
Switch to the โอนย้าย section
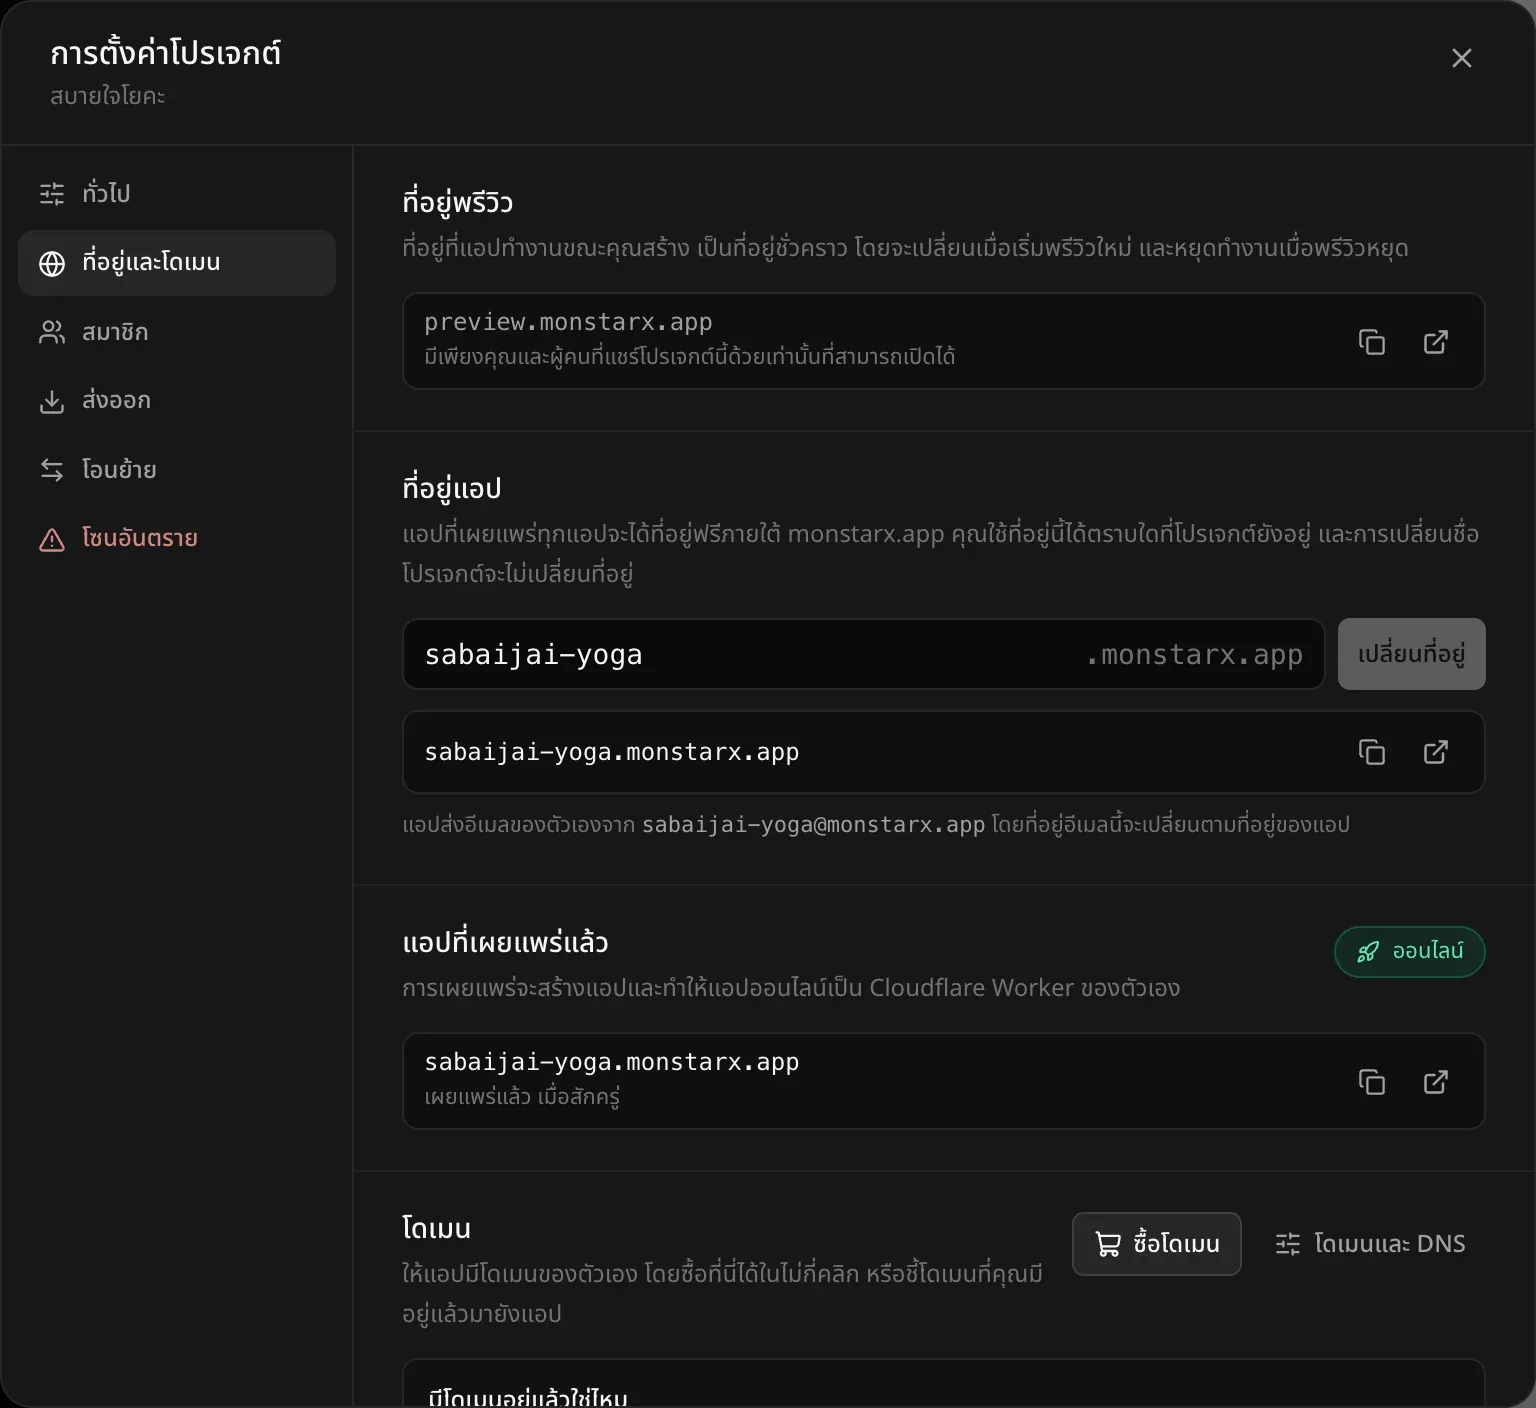[177, 469]
